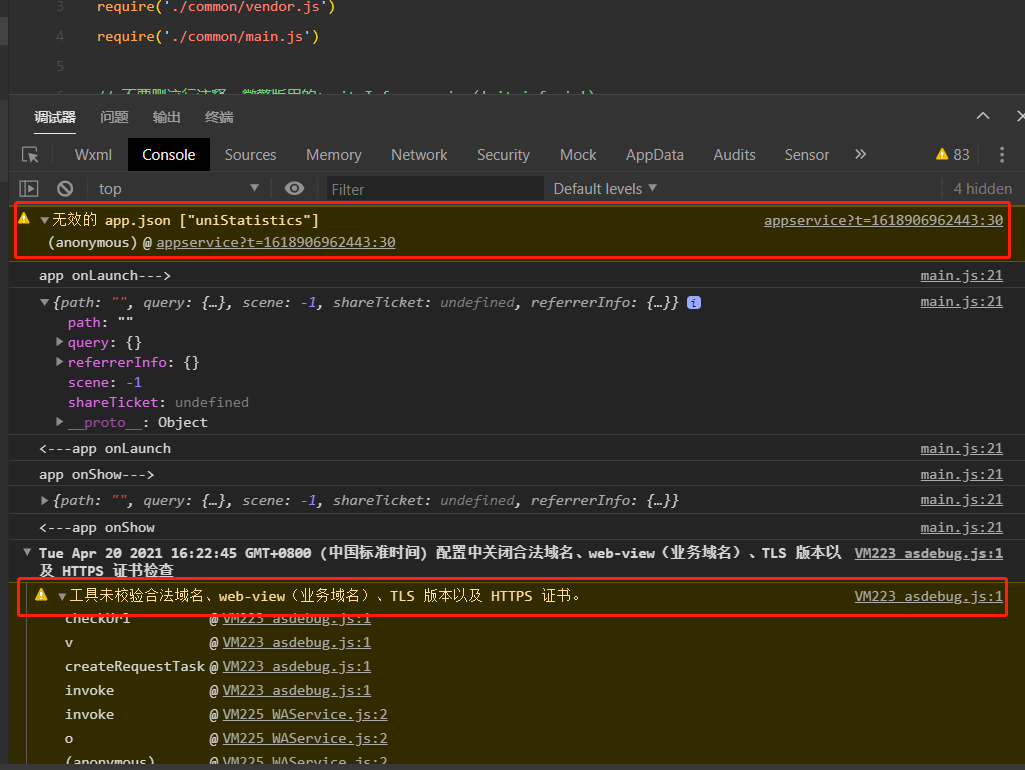
Task: Open createRequestTask VM223 asdebug.js link
Action: coord(297,666)
